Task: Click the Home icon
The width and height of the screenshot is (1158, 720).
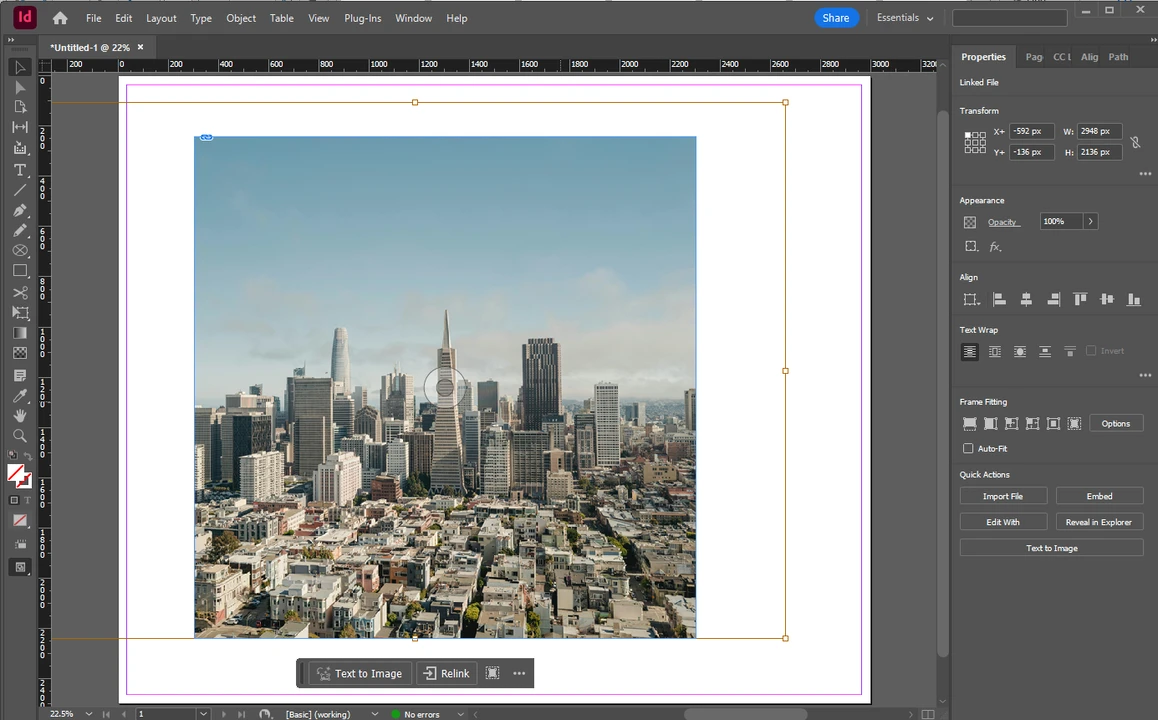Action: [x=60, y=18]
